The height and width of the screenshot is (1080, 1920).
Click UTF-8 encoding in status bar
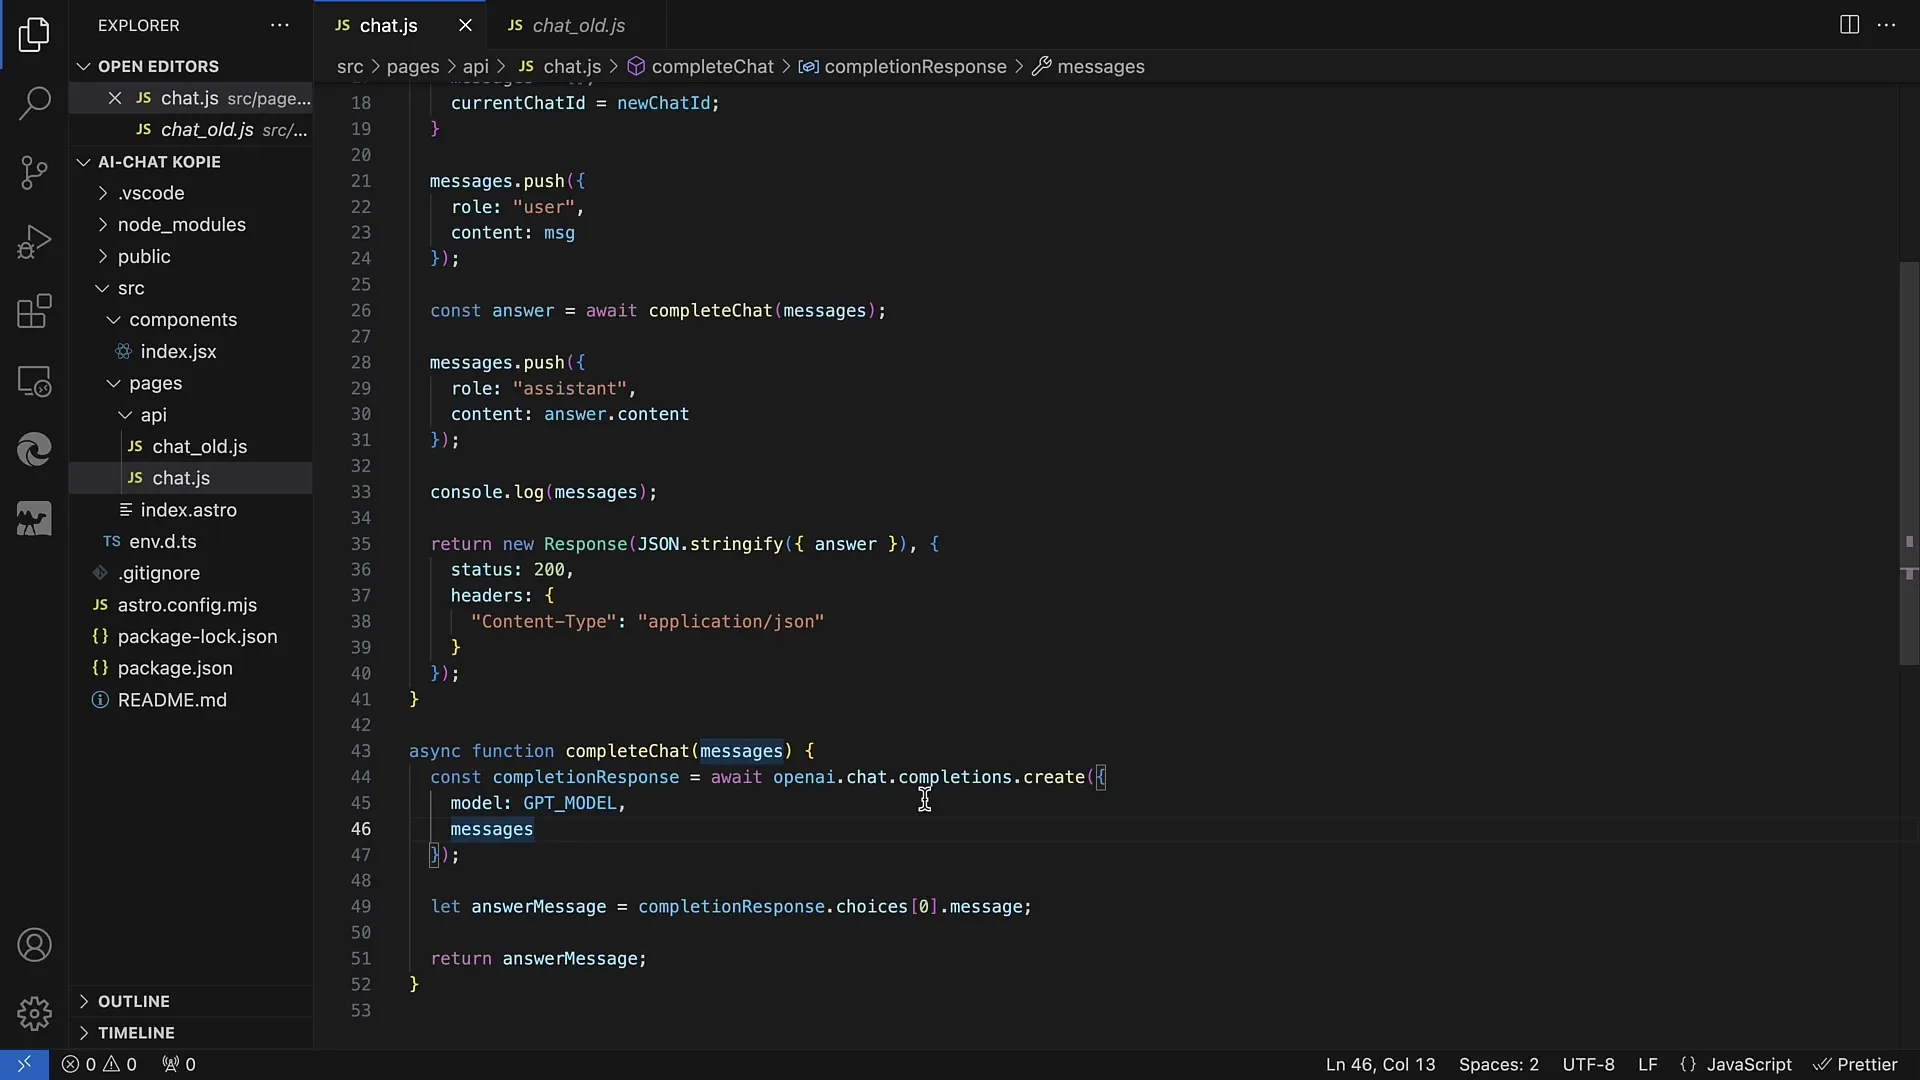coord(1588,1064)
